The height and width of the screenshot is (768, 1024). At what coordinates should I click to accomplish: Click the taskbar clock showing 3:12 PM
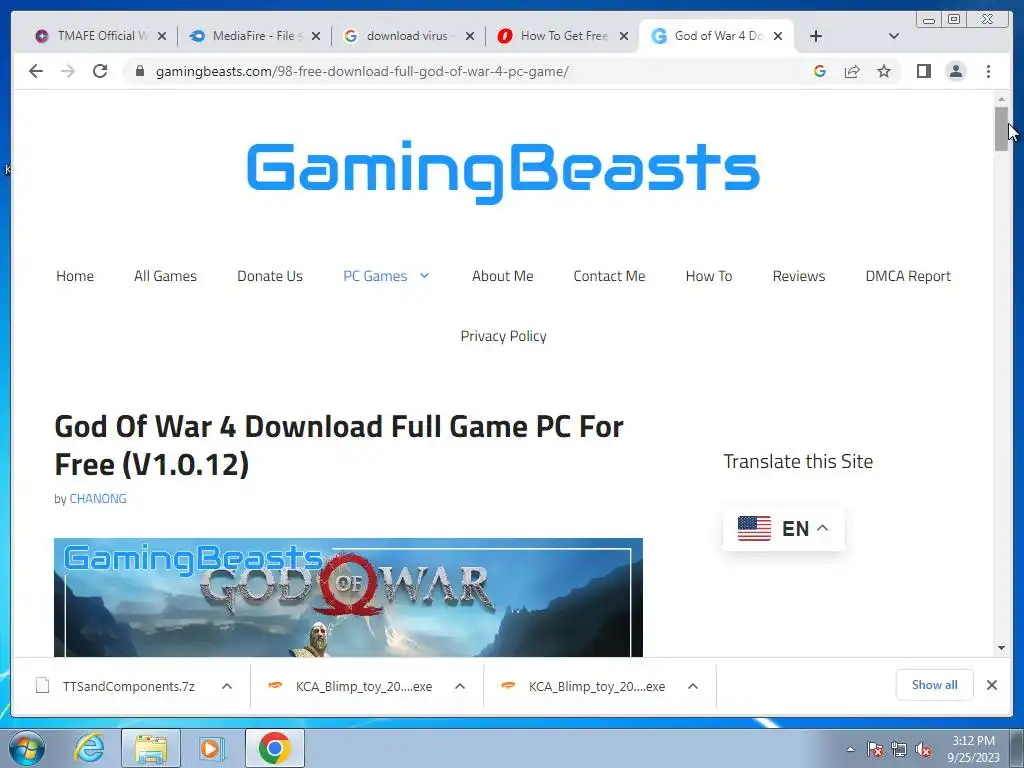tap(973, 749)
